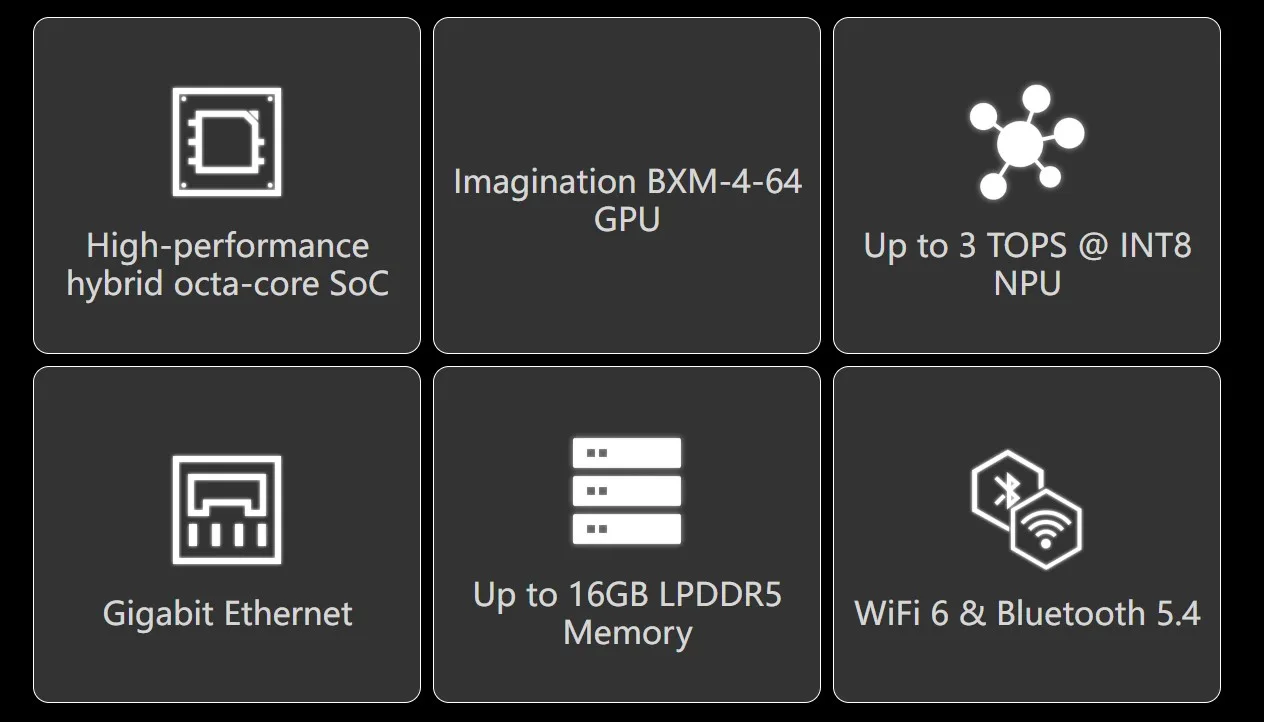The image size is (1264, 722).
Task: Click the Ethernet port icon
Action: [x=227, y=510]
